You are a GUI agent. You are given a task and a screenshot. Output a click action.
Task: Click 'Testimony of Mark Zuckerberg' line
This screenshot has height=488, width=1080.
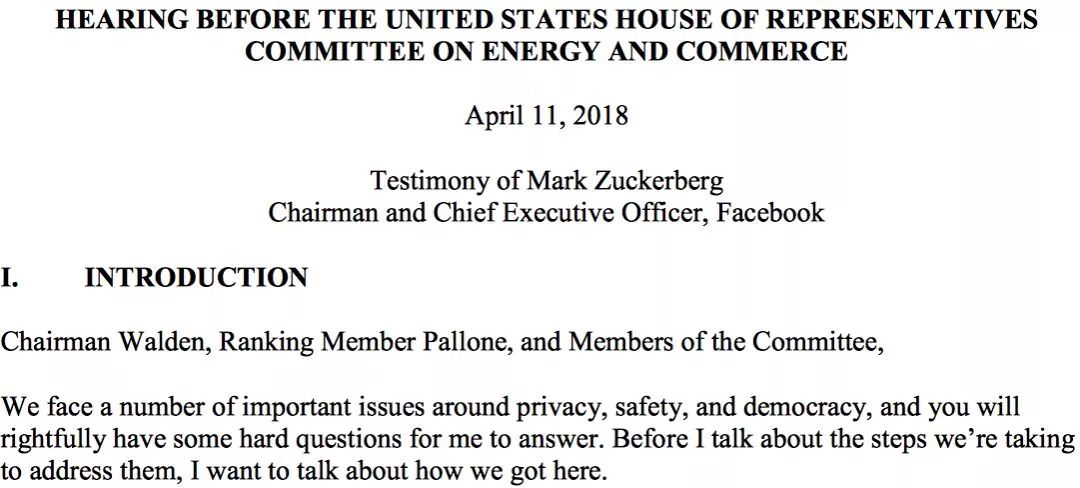(x=546, y=181)
